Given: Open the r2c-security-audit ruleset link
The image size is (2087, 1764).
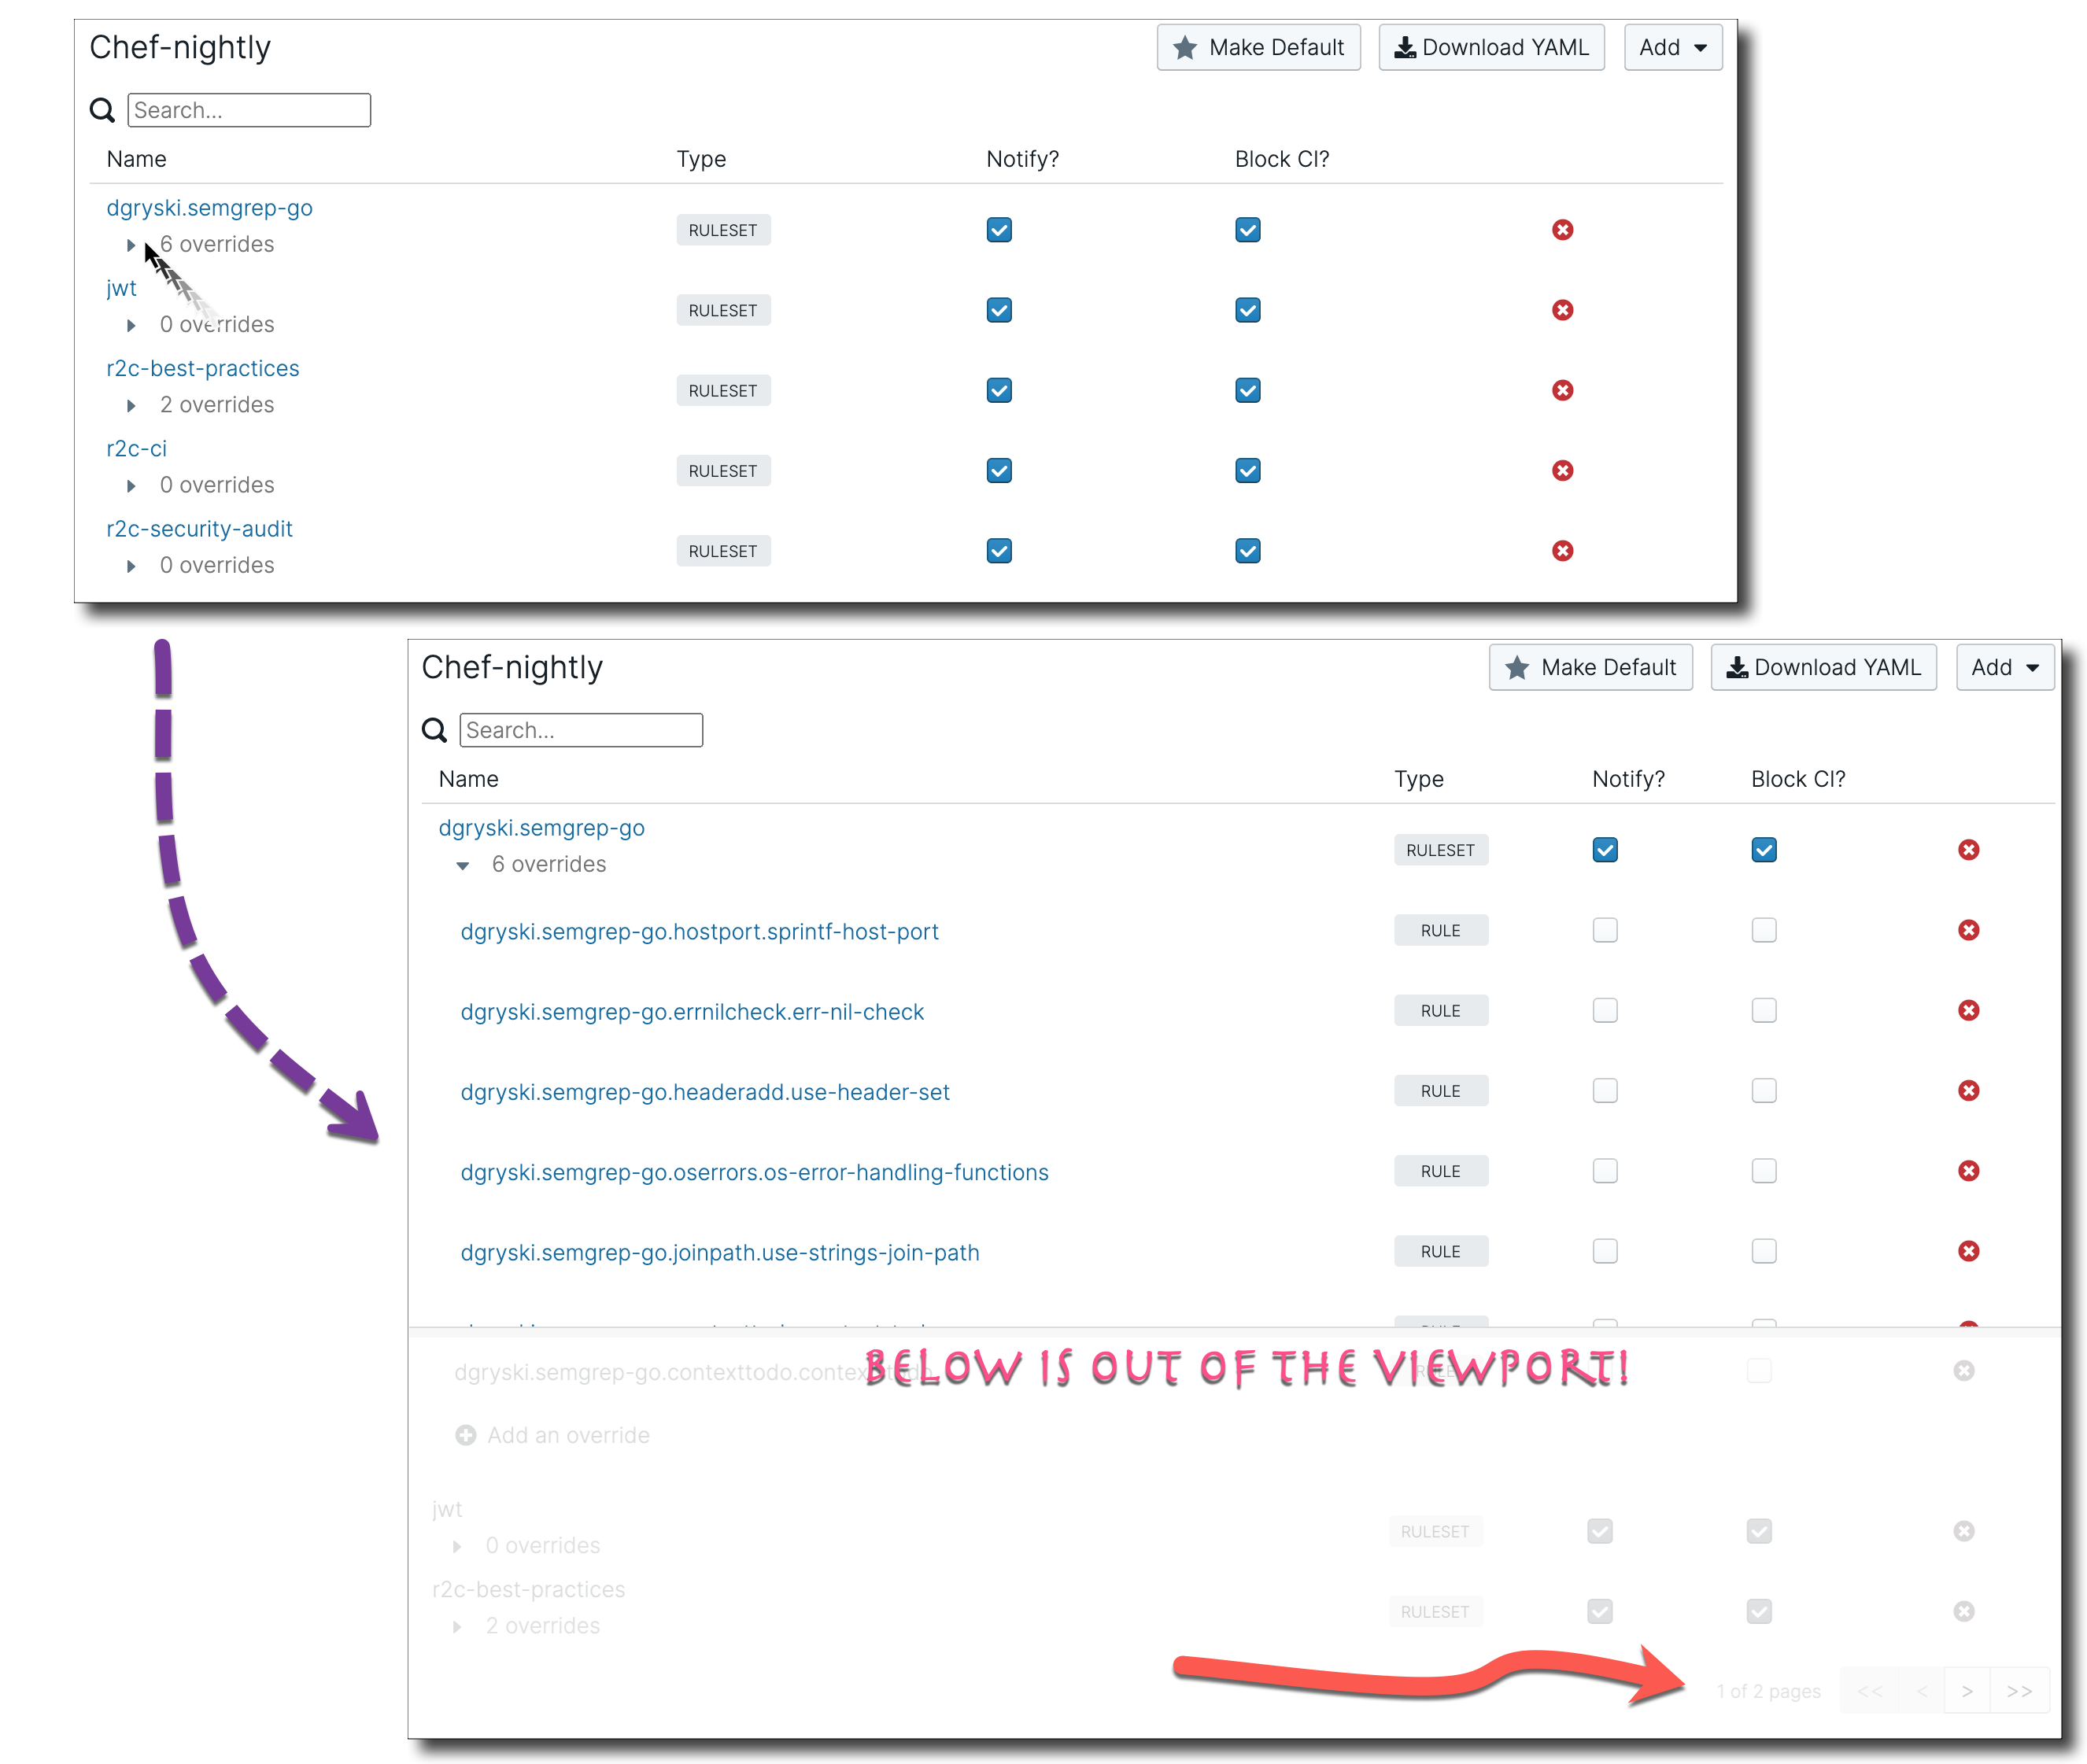Looking at the screenshot, I should tap(199, 529).
